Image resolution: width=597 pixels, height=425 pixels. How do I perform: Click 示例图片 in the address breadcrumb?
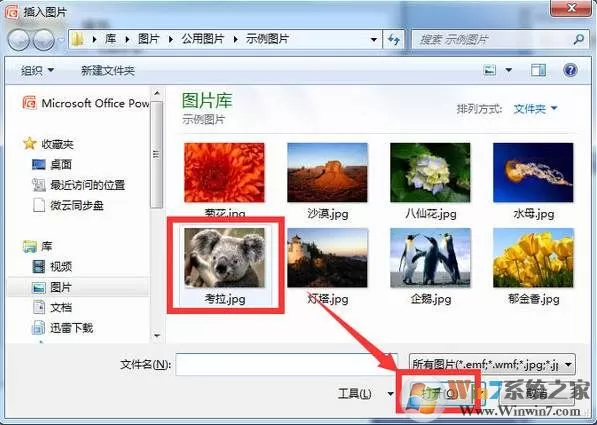pos(268,39)
